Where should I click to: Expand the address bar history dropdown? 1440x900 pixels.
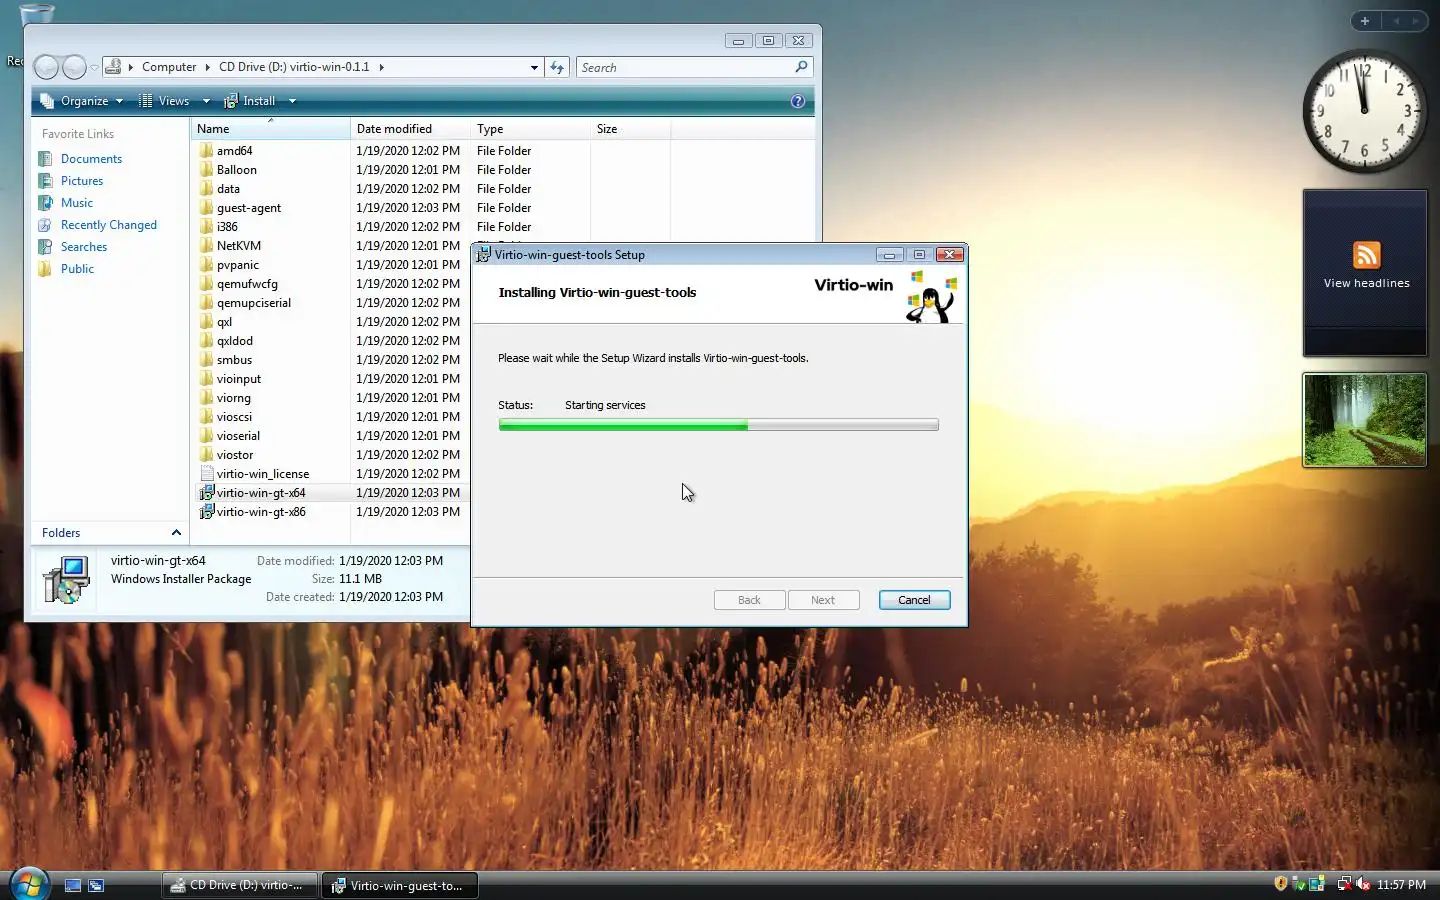[534, 67]
